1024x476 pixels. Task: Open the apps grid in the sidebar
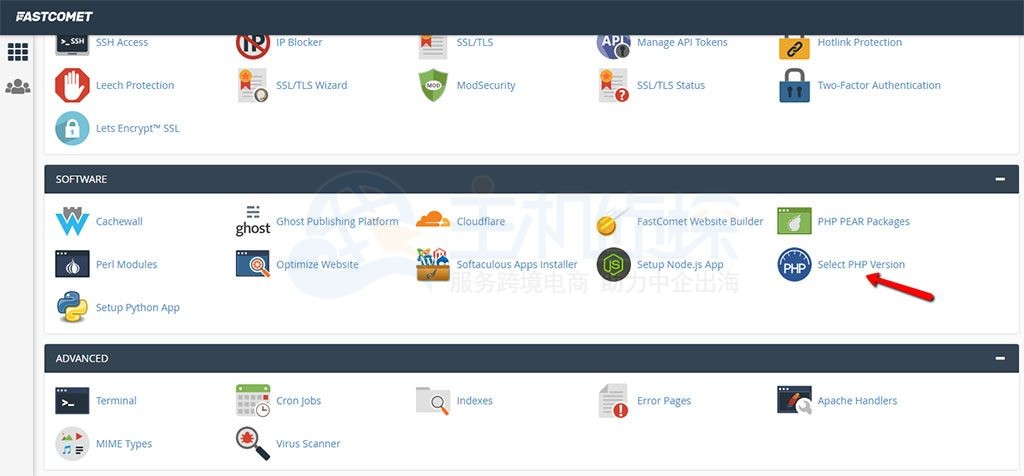[x=17, y=52]
